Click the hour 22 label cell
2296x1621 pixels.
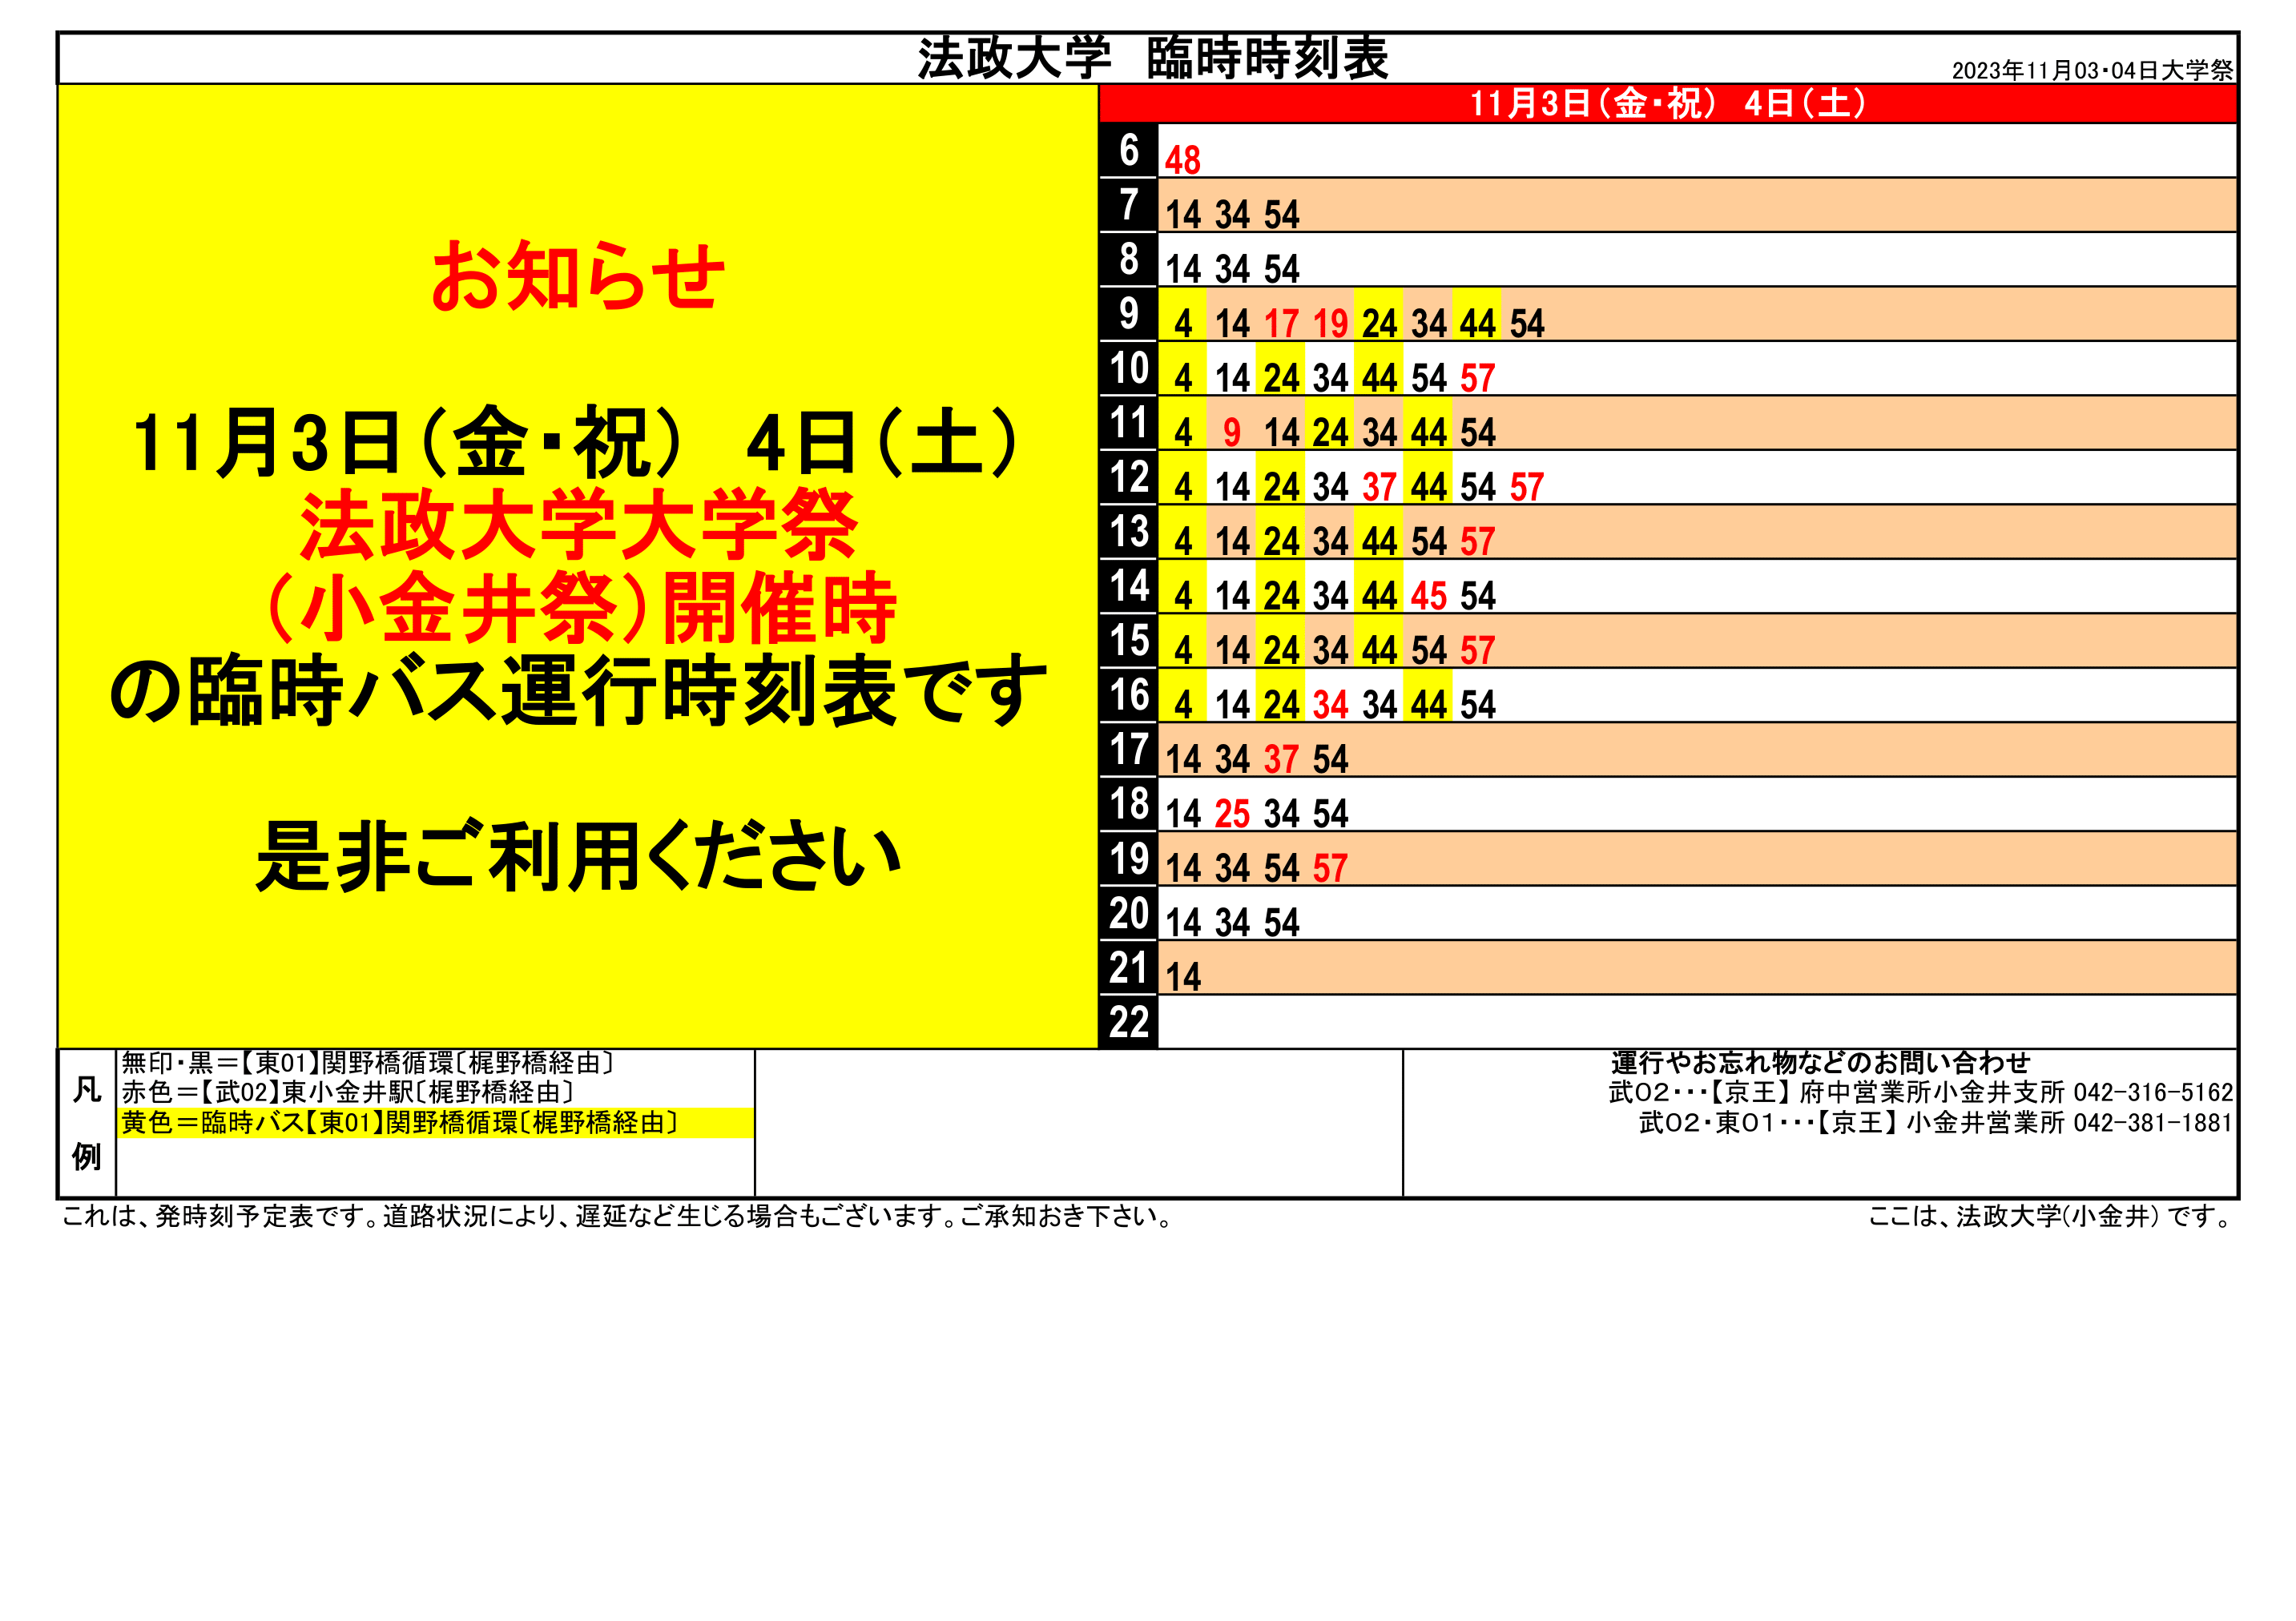[1128, 1022]
